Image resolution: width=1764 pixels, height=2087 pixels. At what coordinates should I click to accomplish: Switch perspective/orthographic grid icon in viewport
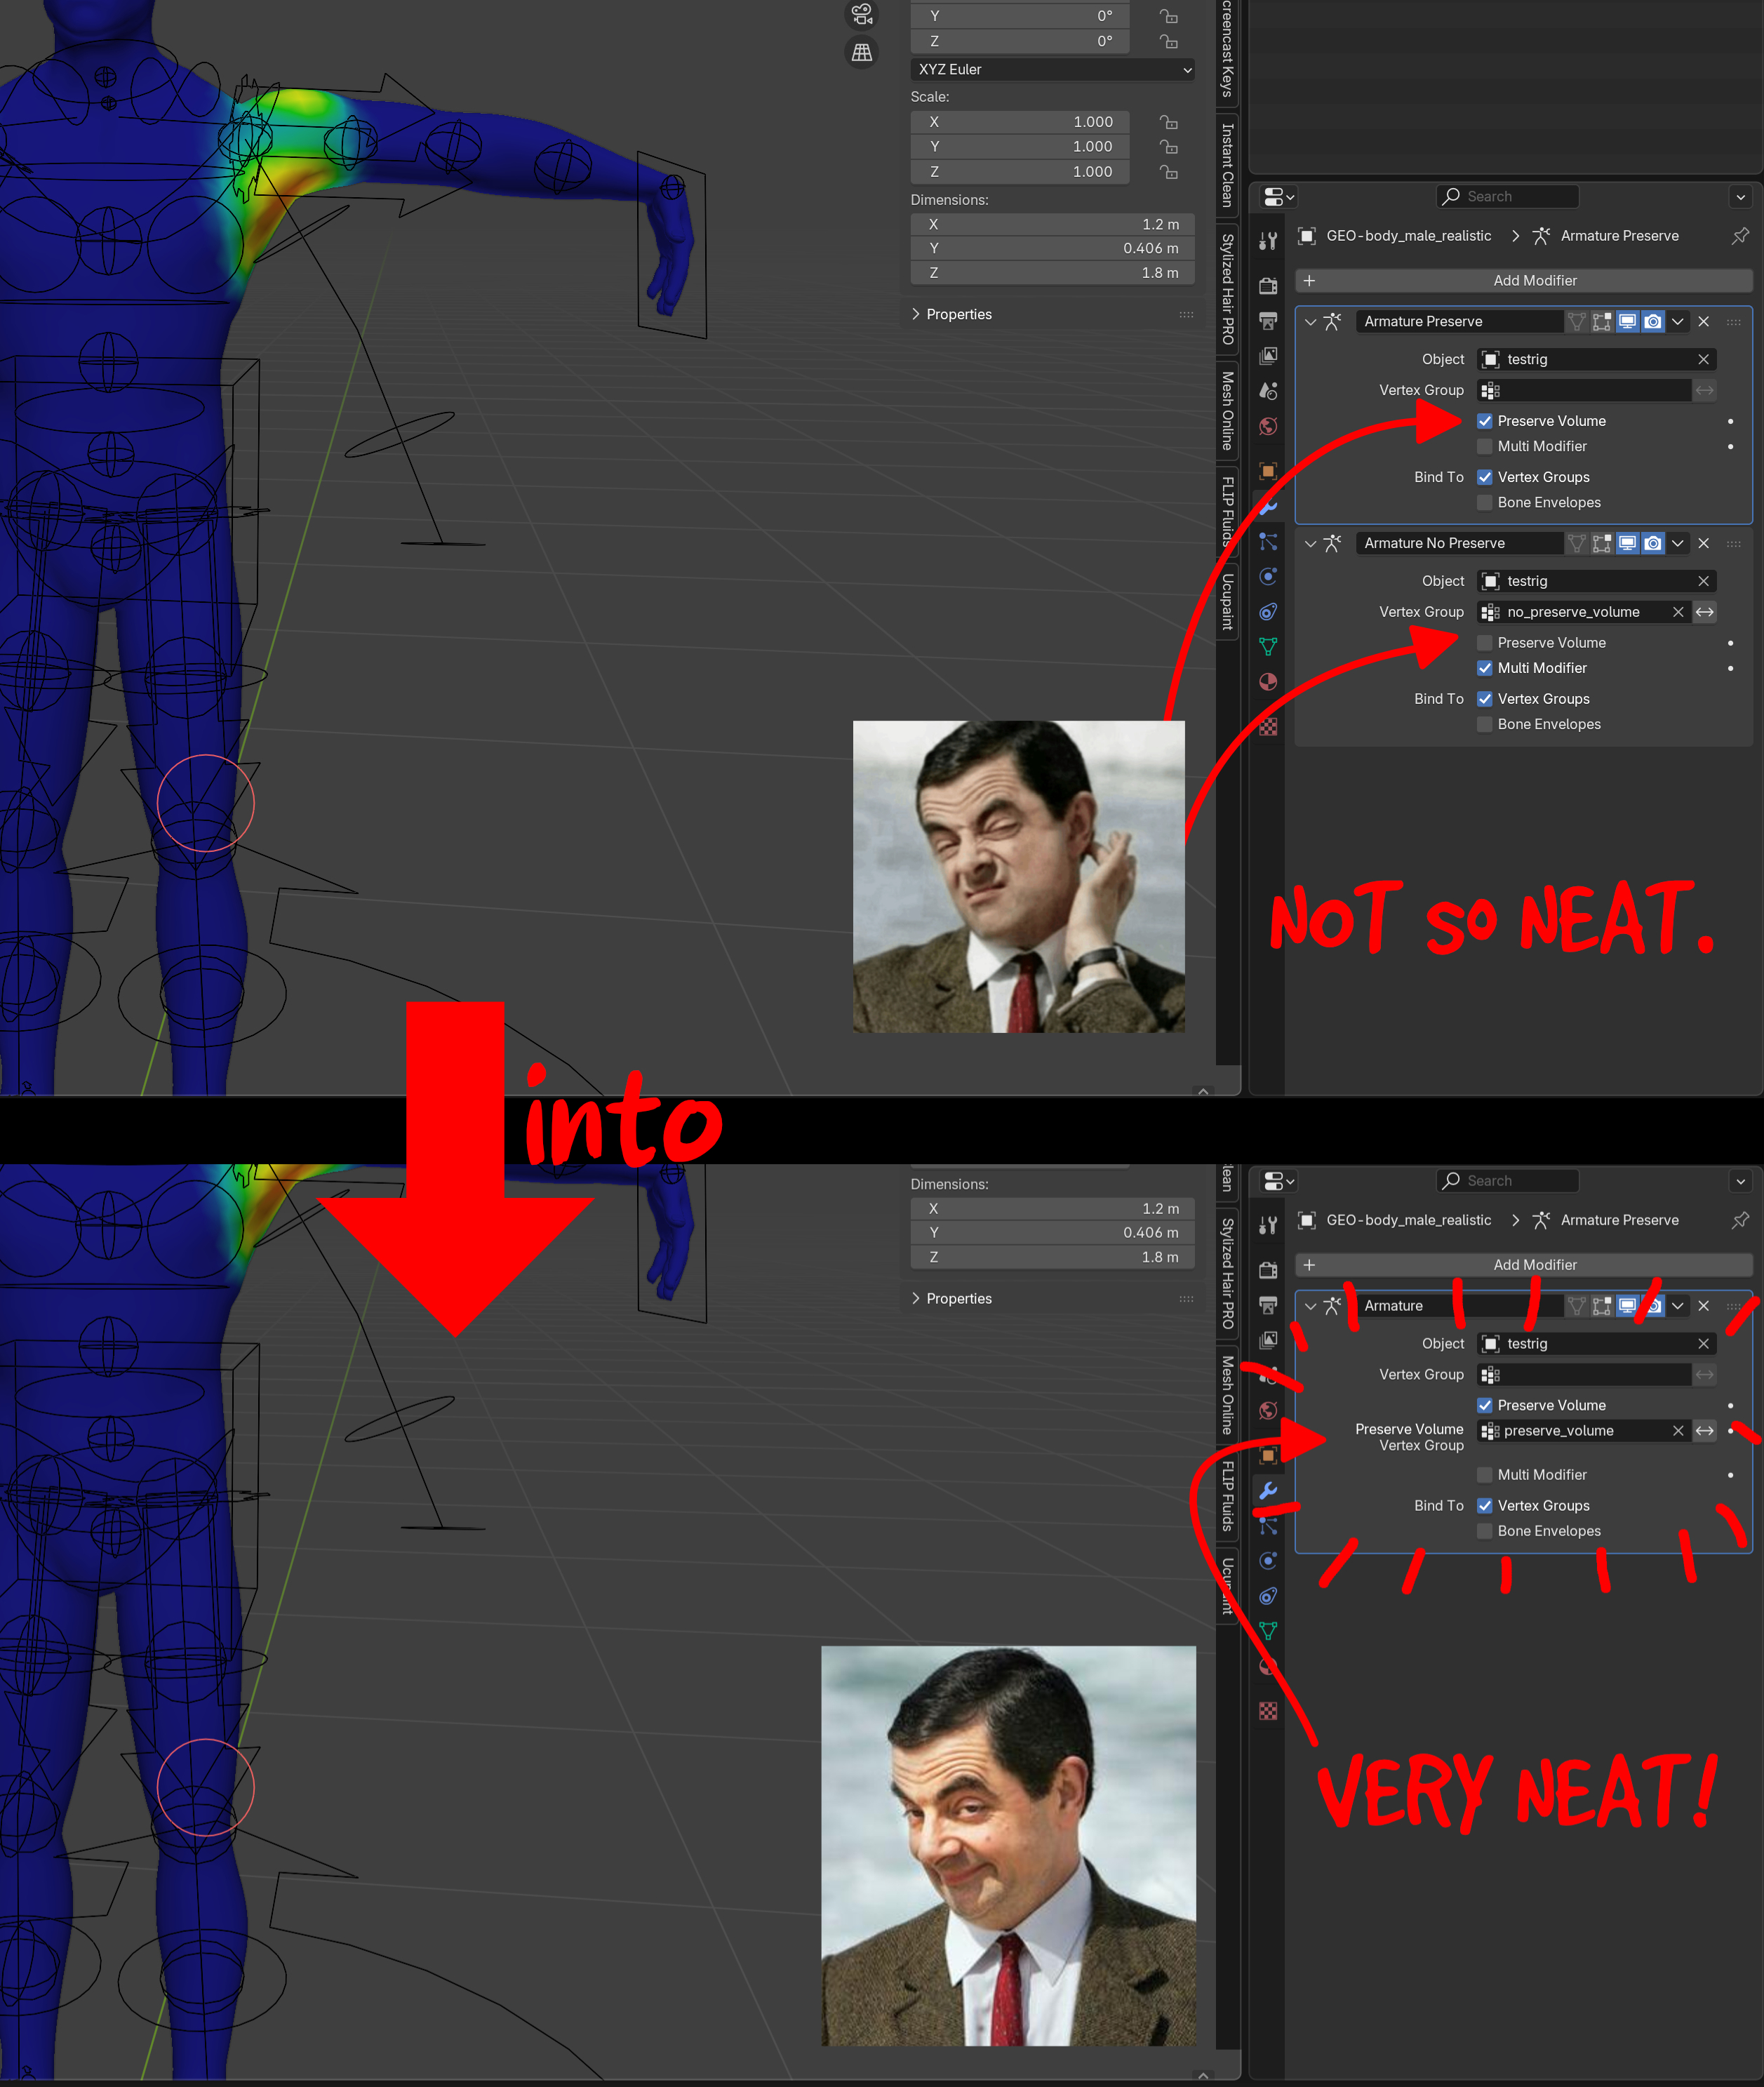click(x=861, y=52)
